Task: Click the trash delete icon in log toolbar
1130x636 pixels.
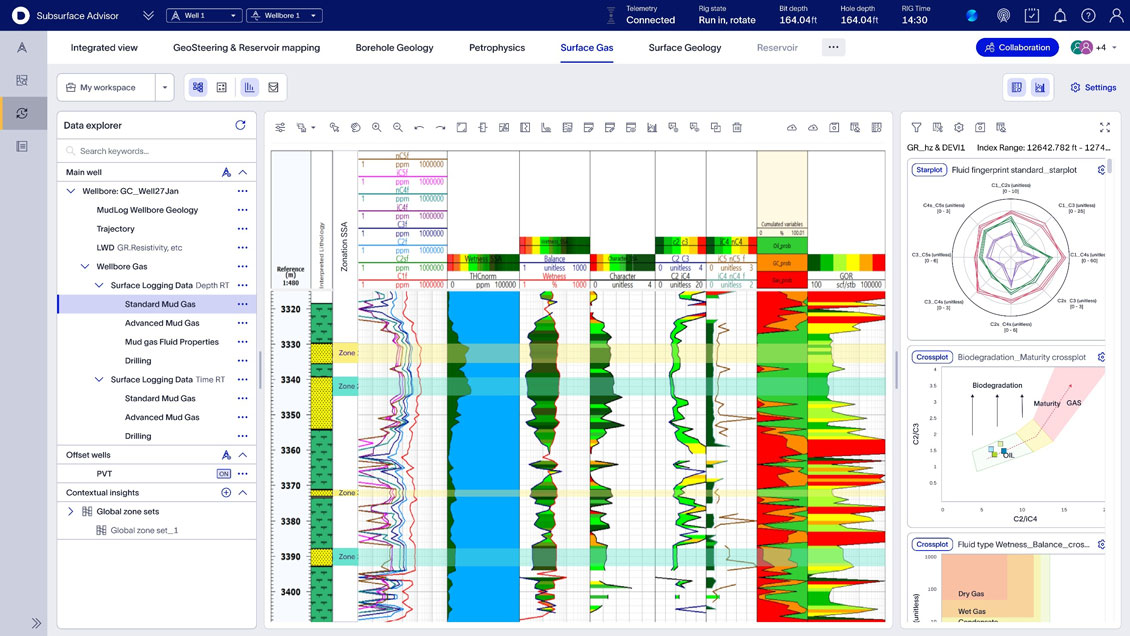Action: click(737, 128)
